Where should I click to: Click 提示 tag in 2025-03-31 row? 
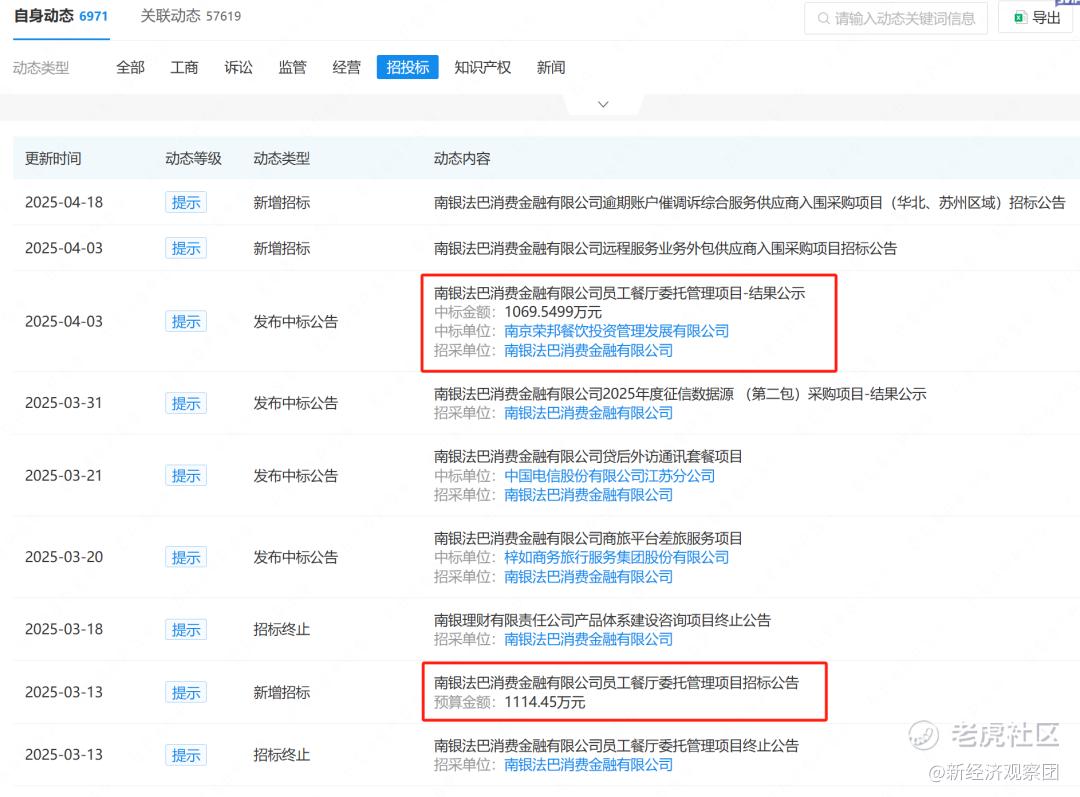coord(186,403)
